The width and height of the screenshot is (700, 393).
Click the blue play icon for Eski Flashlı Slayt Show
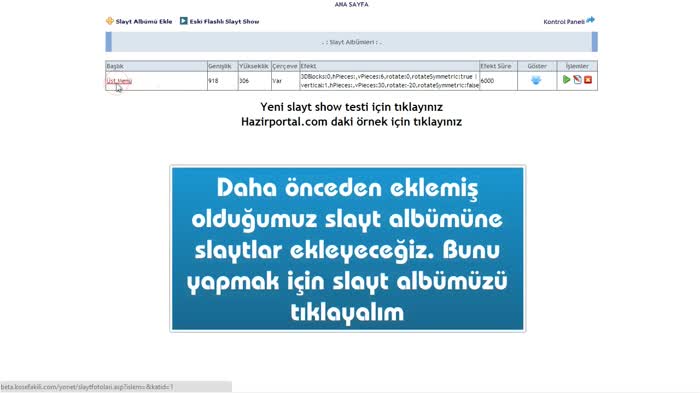tap(183, 21)
